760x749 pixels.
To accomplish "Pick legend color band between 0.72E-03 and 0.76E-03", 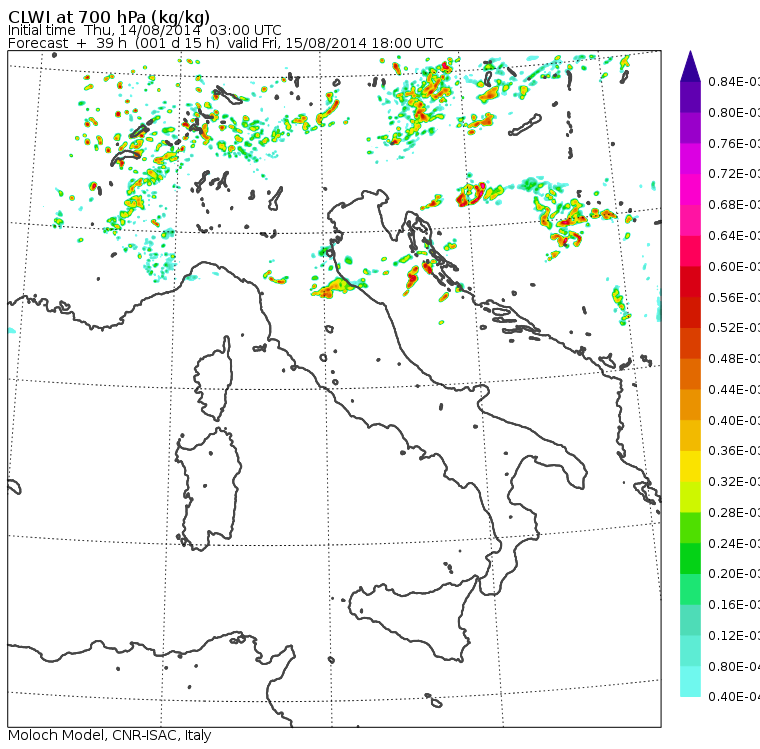I will click(x=690, y=159).
